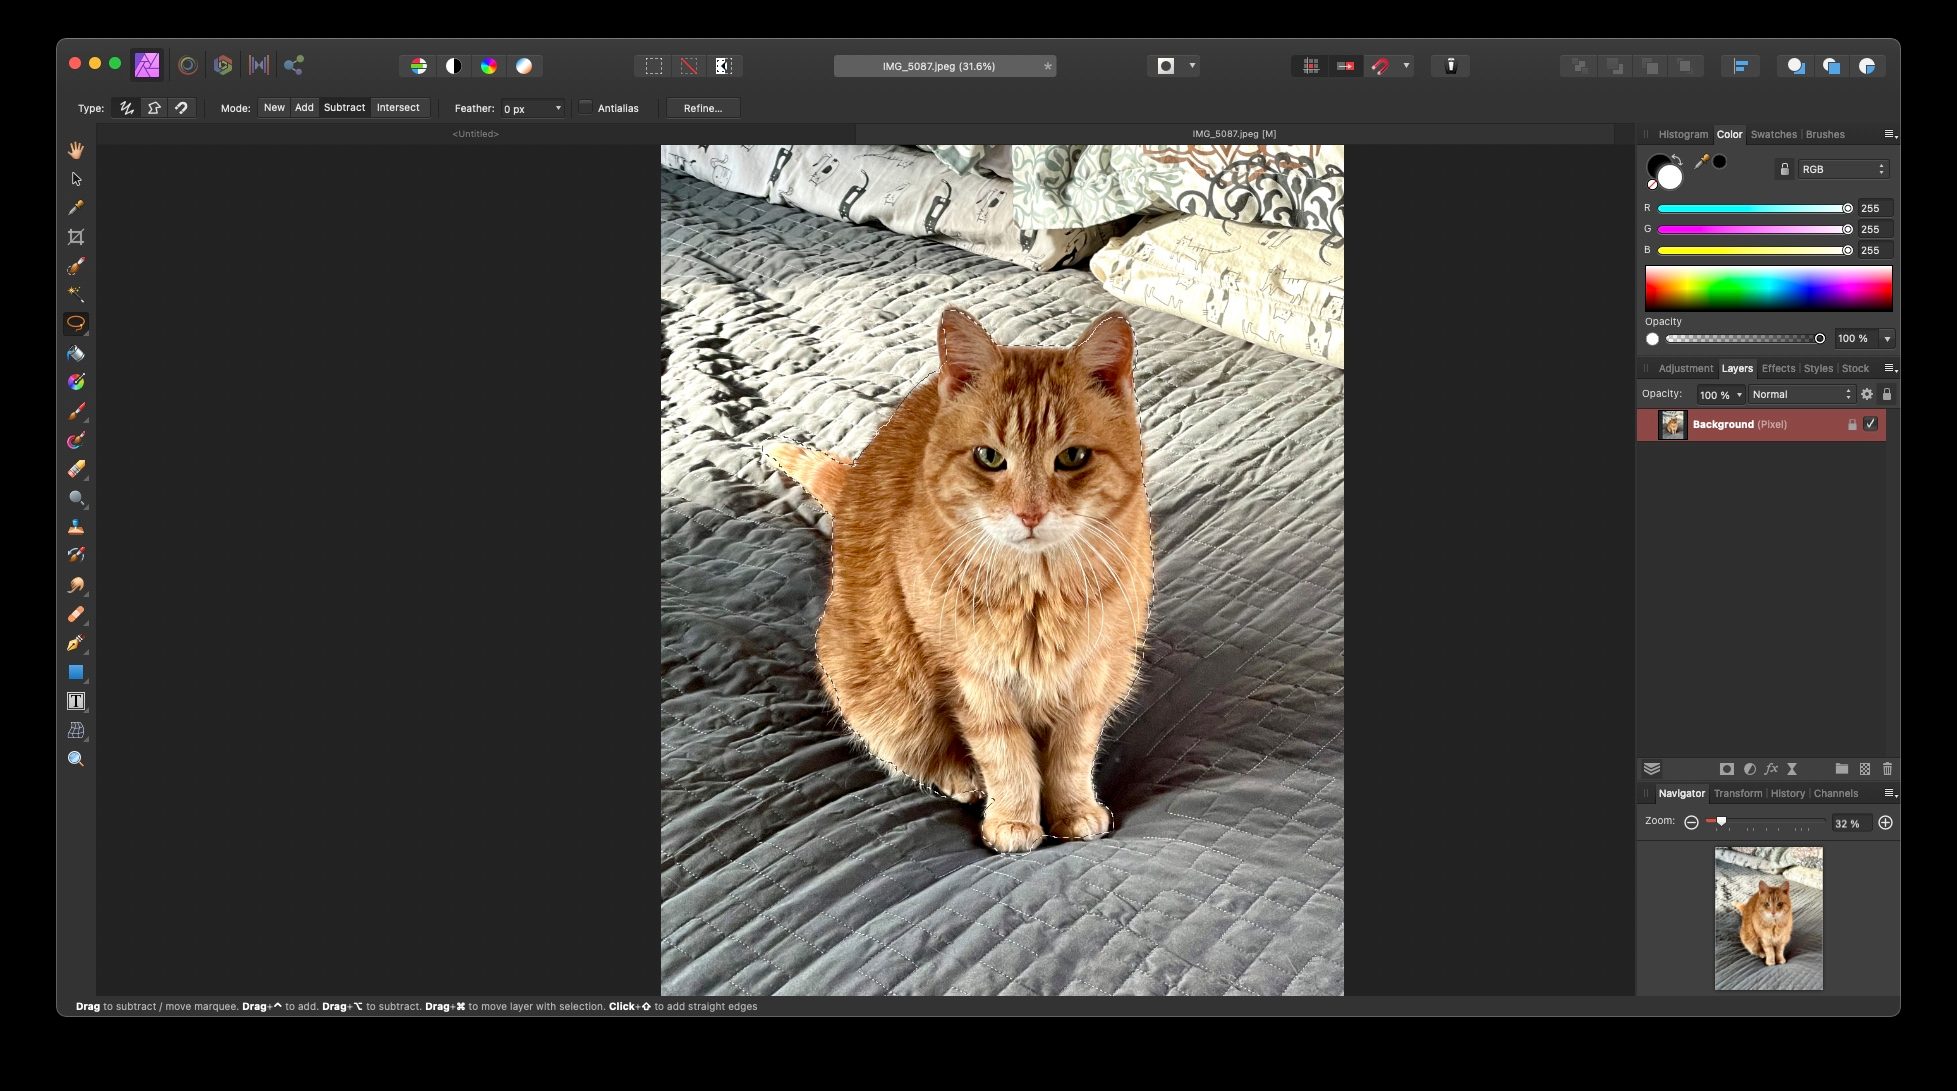Select the Freehand Selection lasso tool
1957x1091 pixels.
(x=76, y=323)
